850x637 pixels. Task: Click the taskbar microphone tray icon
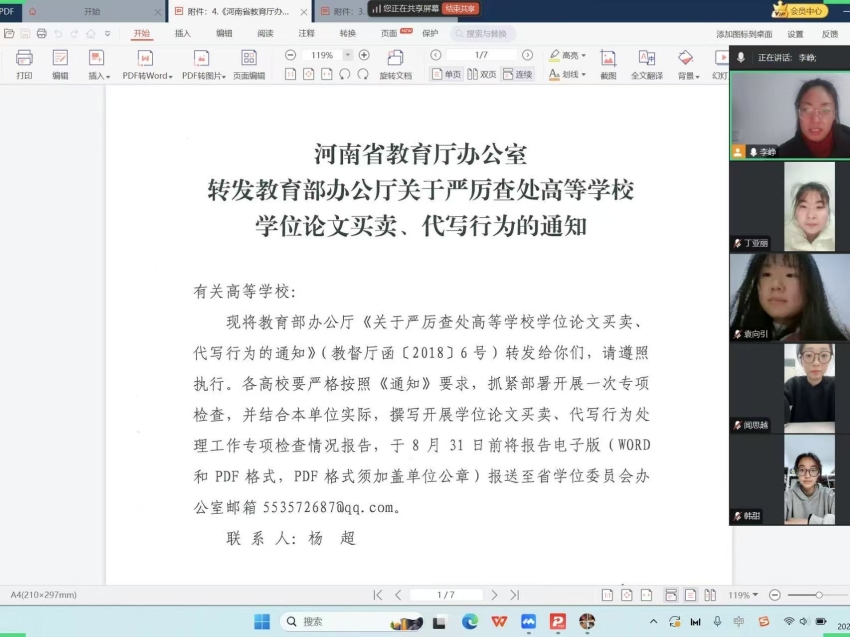tap(717, 621)
